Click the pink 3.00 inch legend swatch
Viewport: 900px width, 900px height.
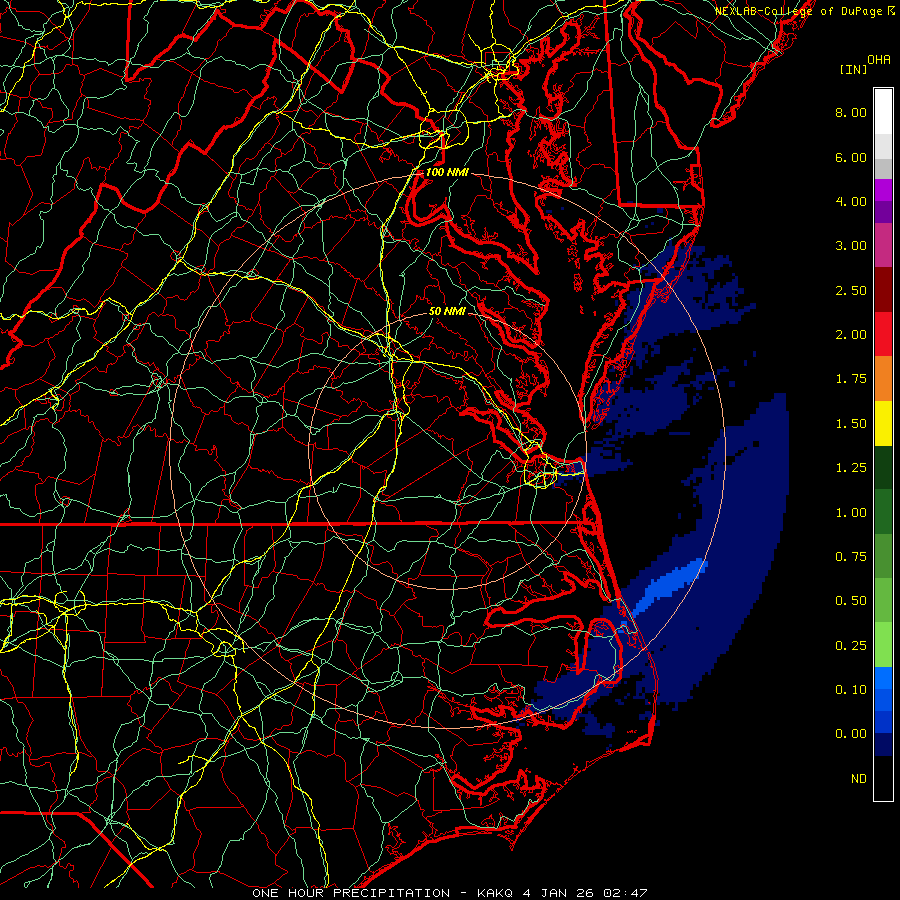(883, 245)
